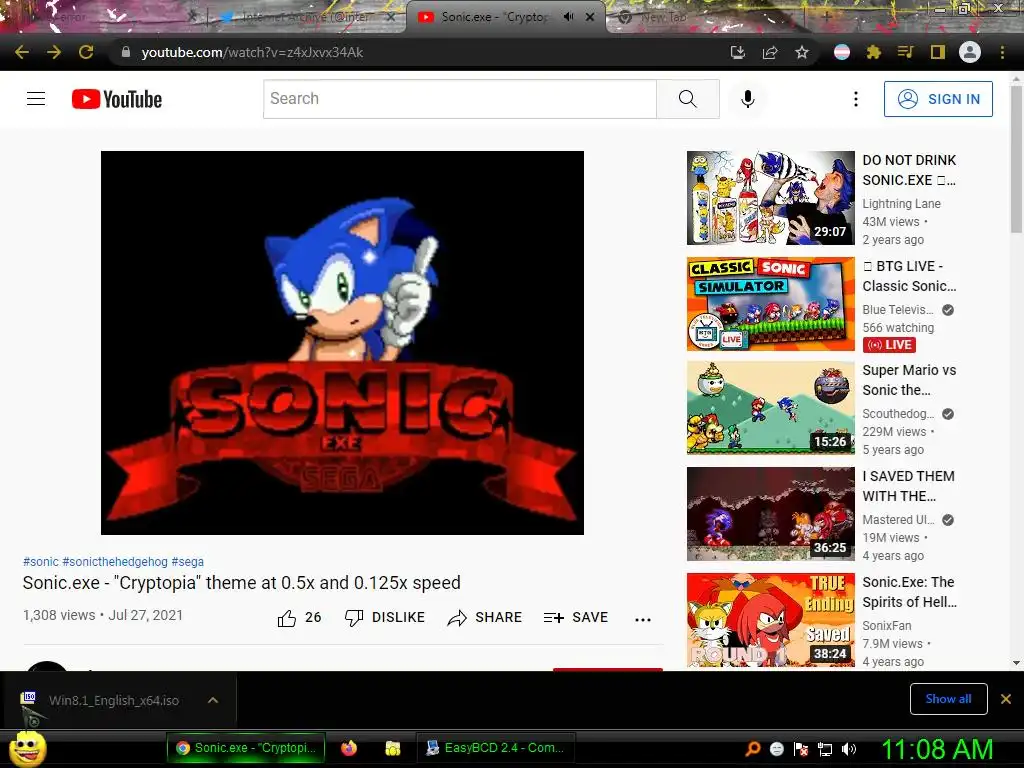The image size is (1024, 768).
Task: Open YouTube guide hamburger menu
Action: [36, 99]
